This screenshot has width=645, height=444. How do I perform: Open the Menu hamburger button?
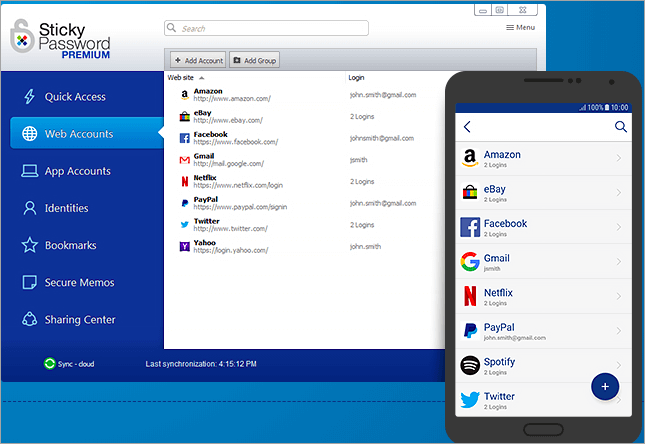(x=520, y=27)
